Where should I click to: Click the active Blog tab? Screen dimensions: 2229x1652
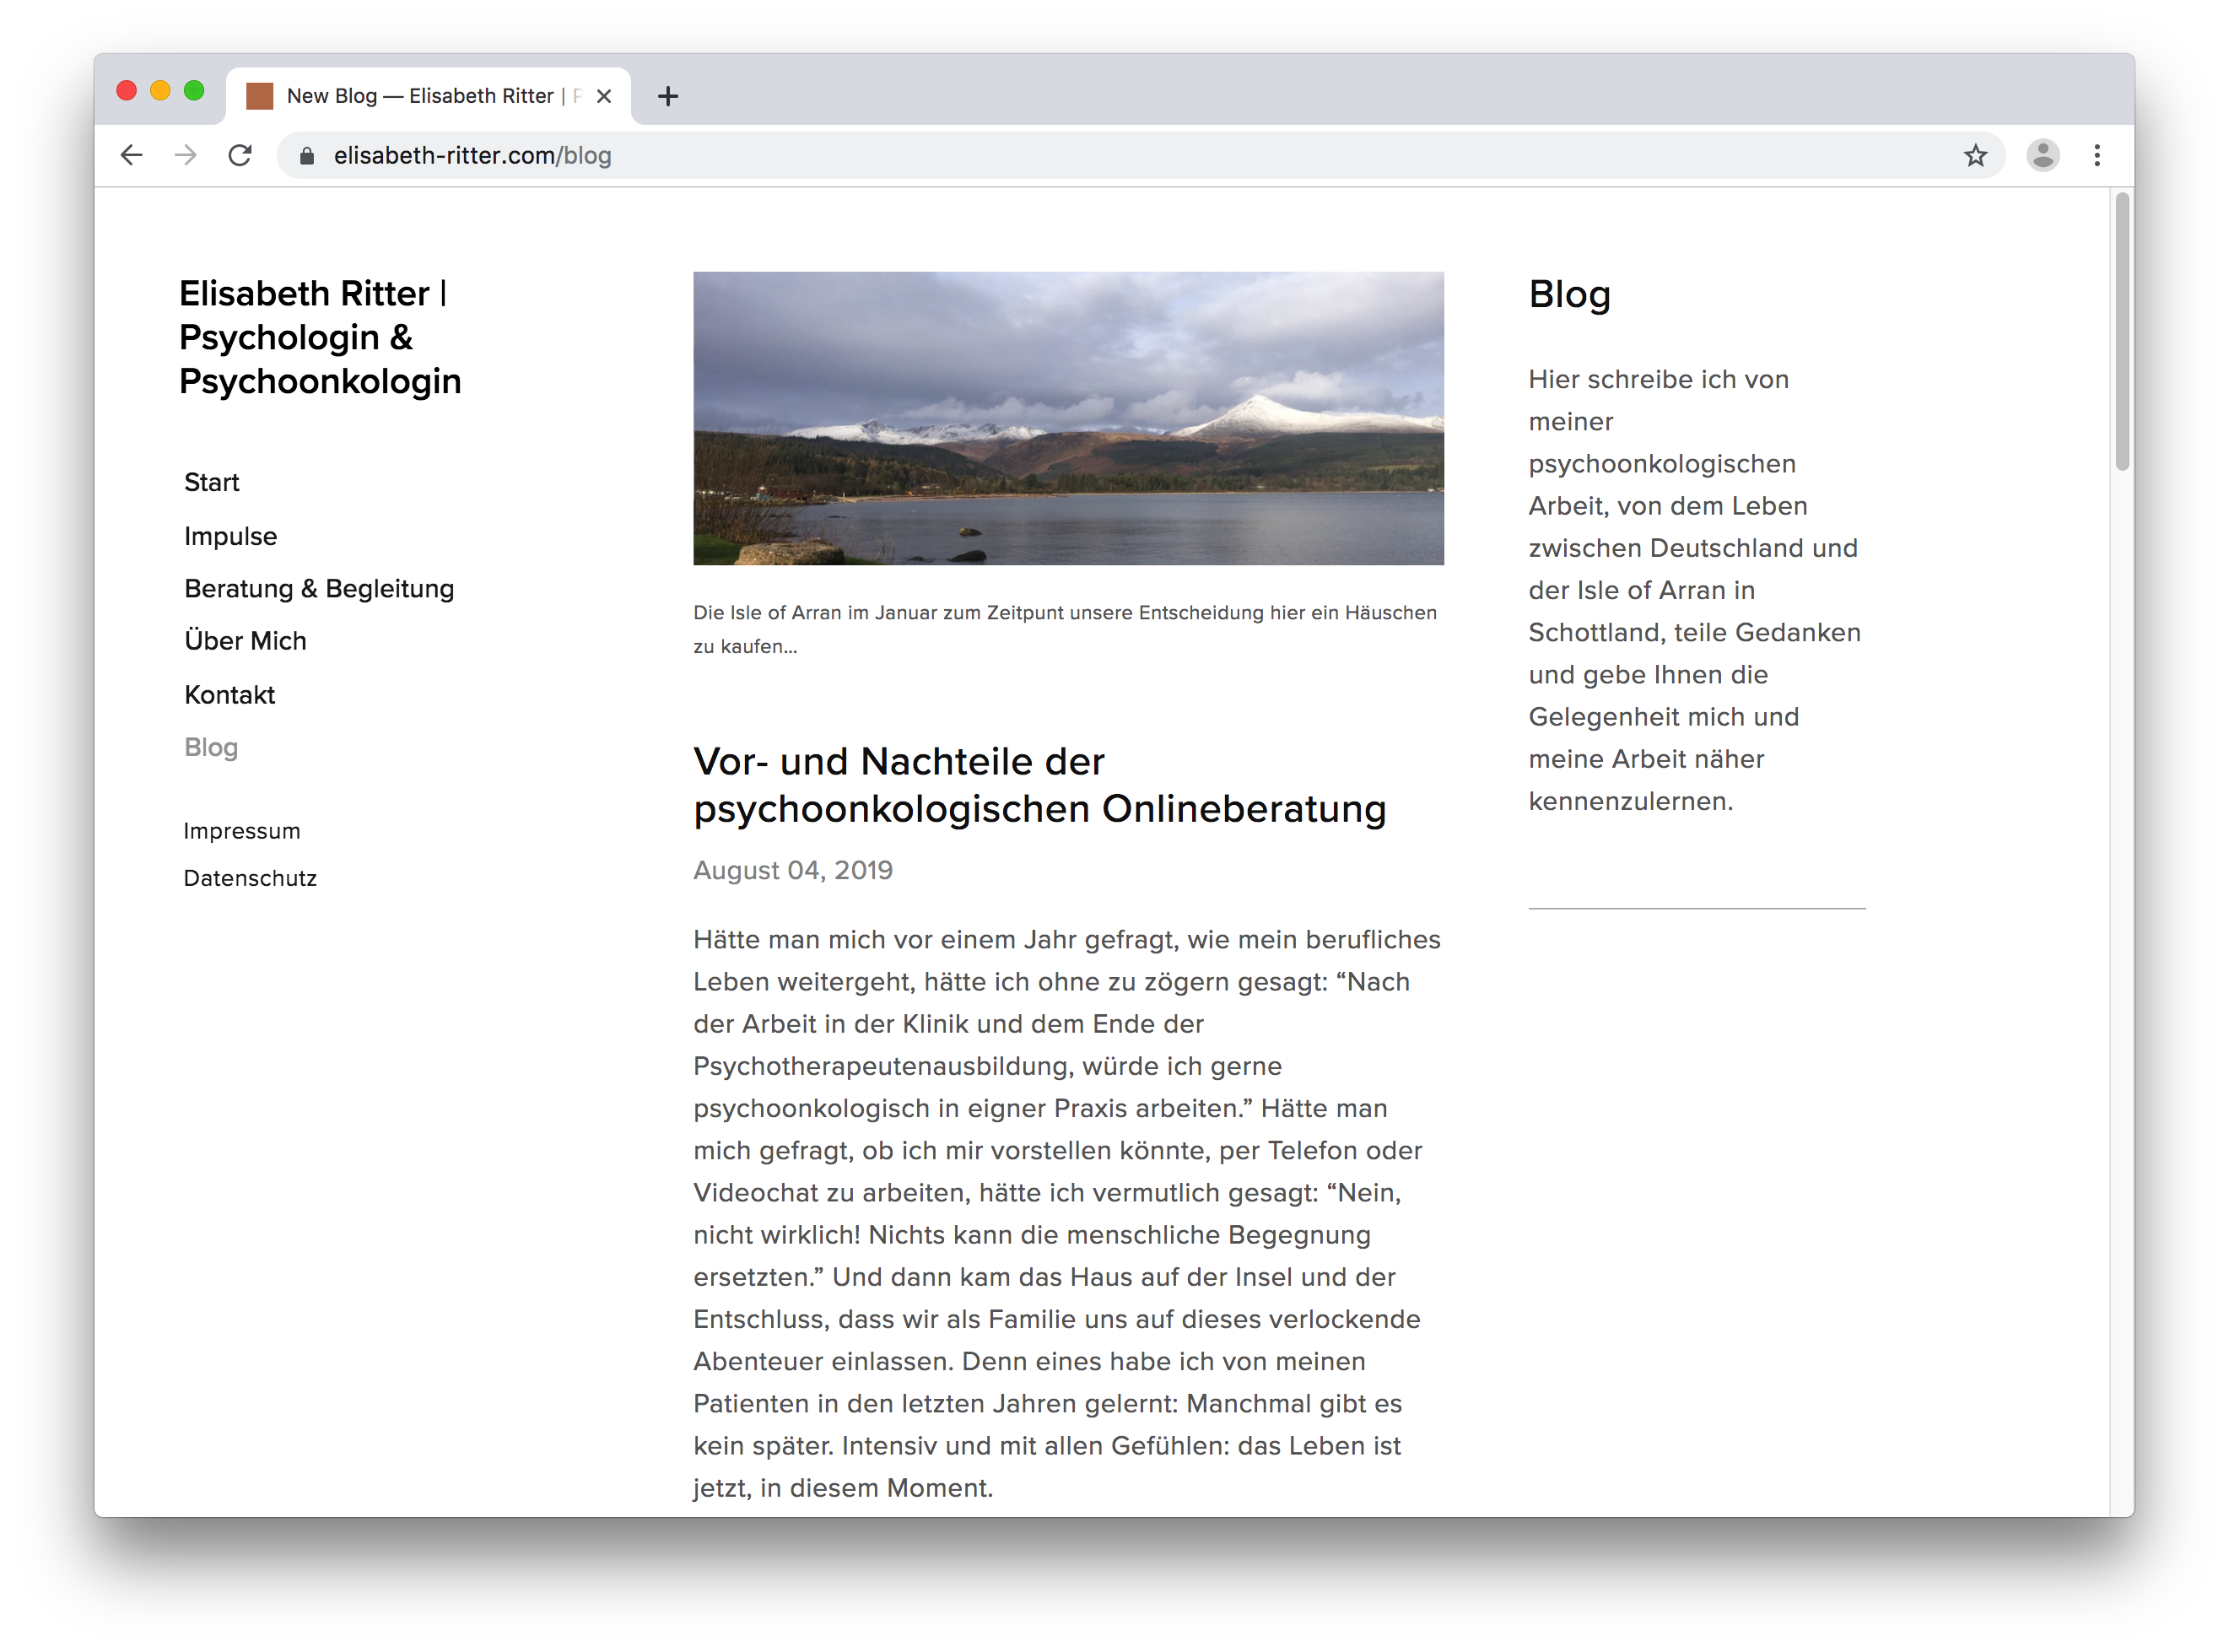212,748
